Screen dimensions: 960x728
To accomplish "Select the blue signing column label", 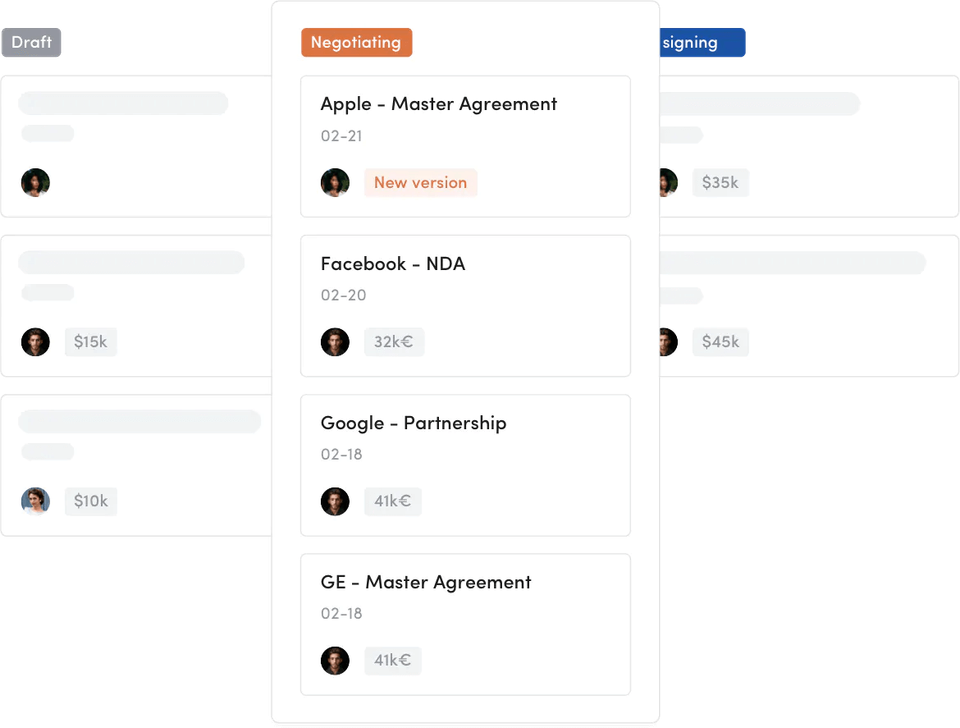I will click(702, 43).
